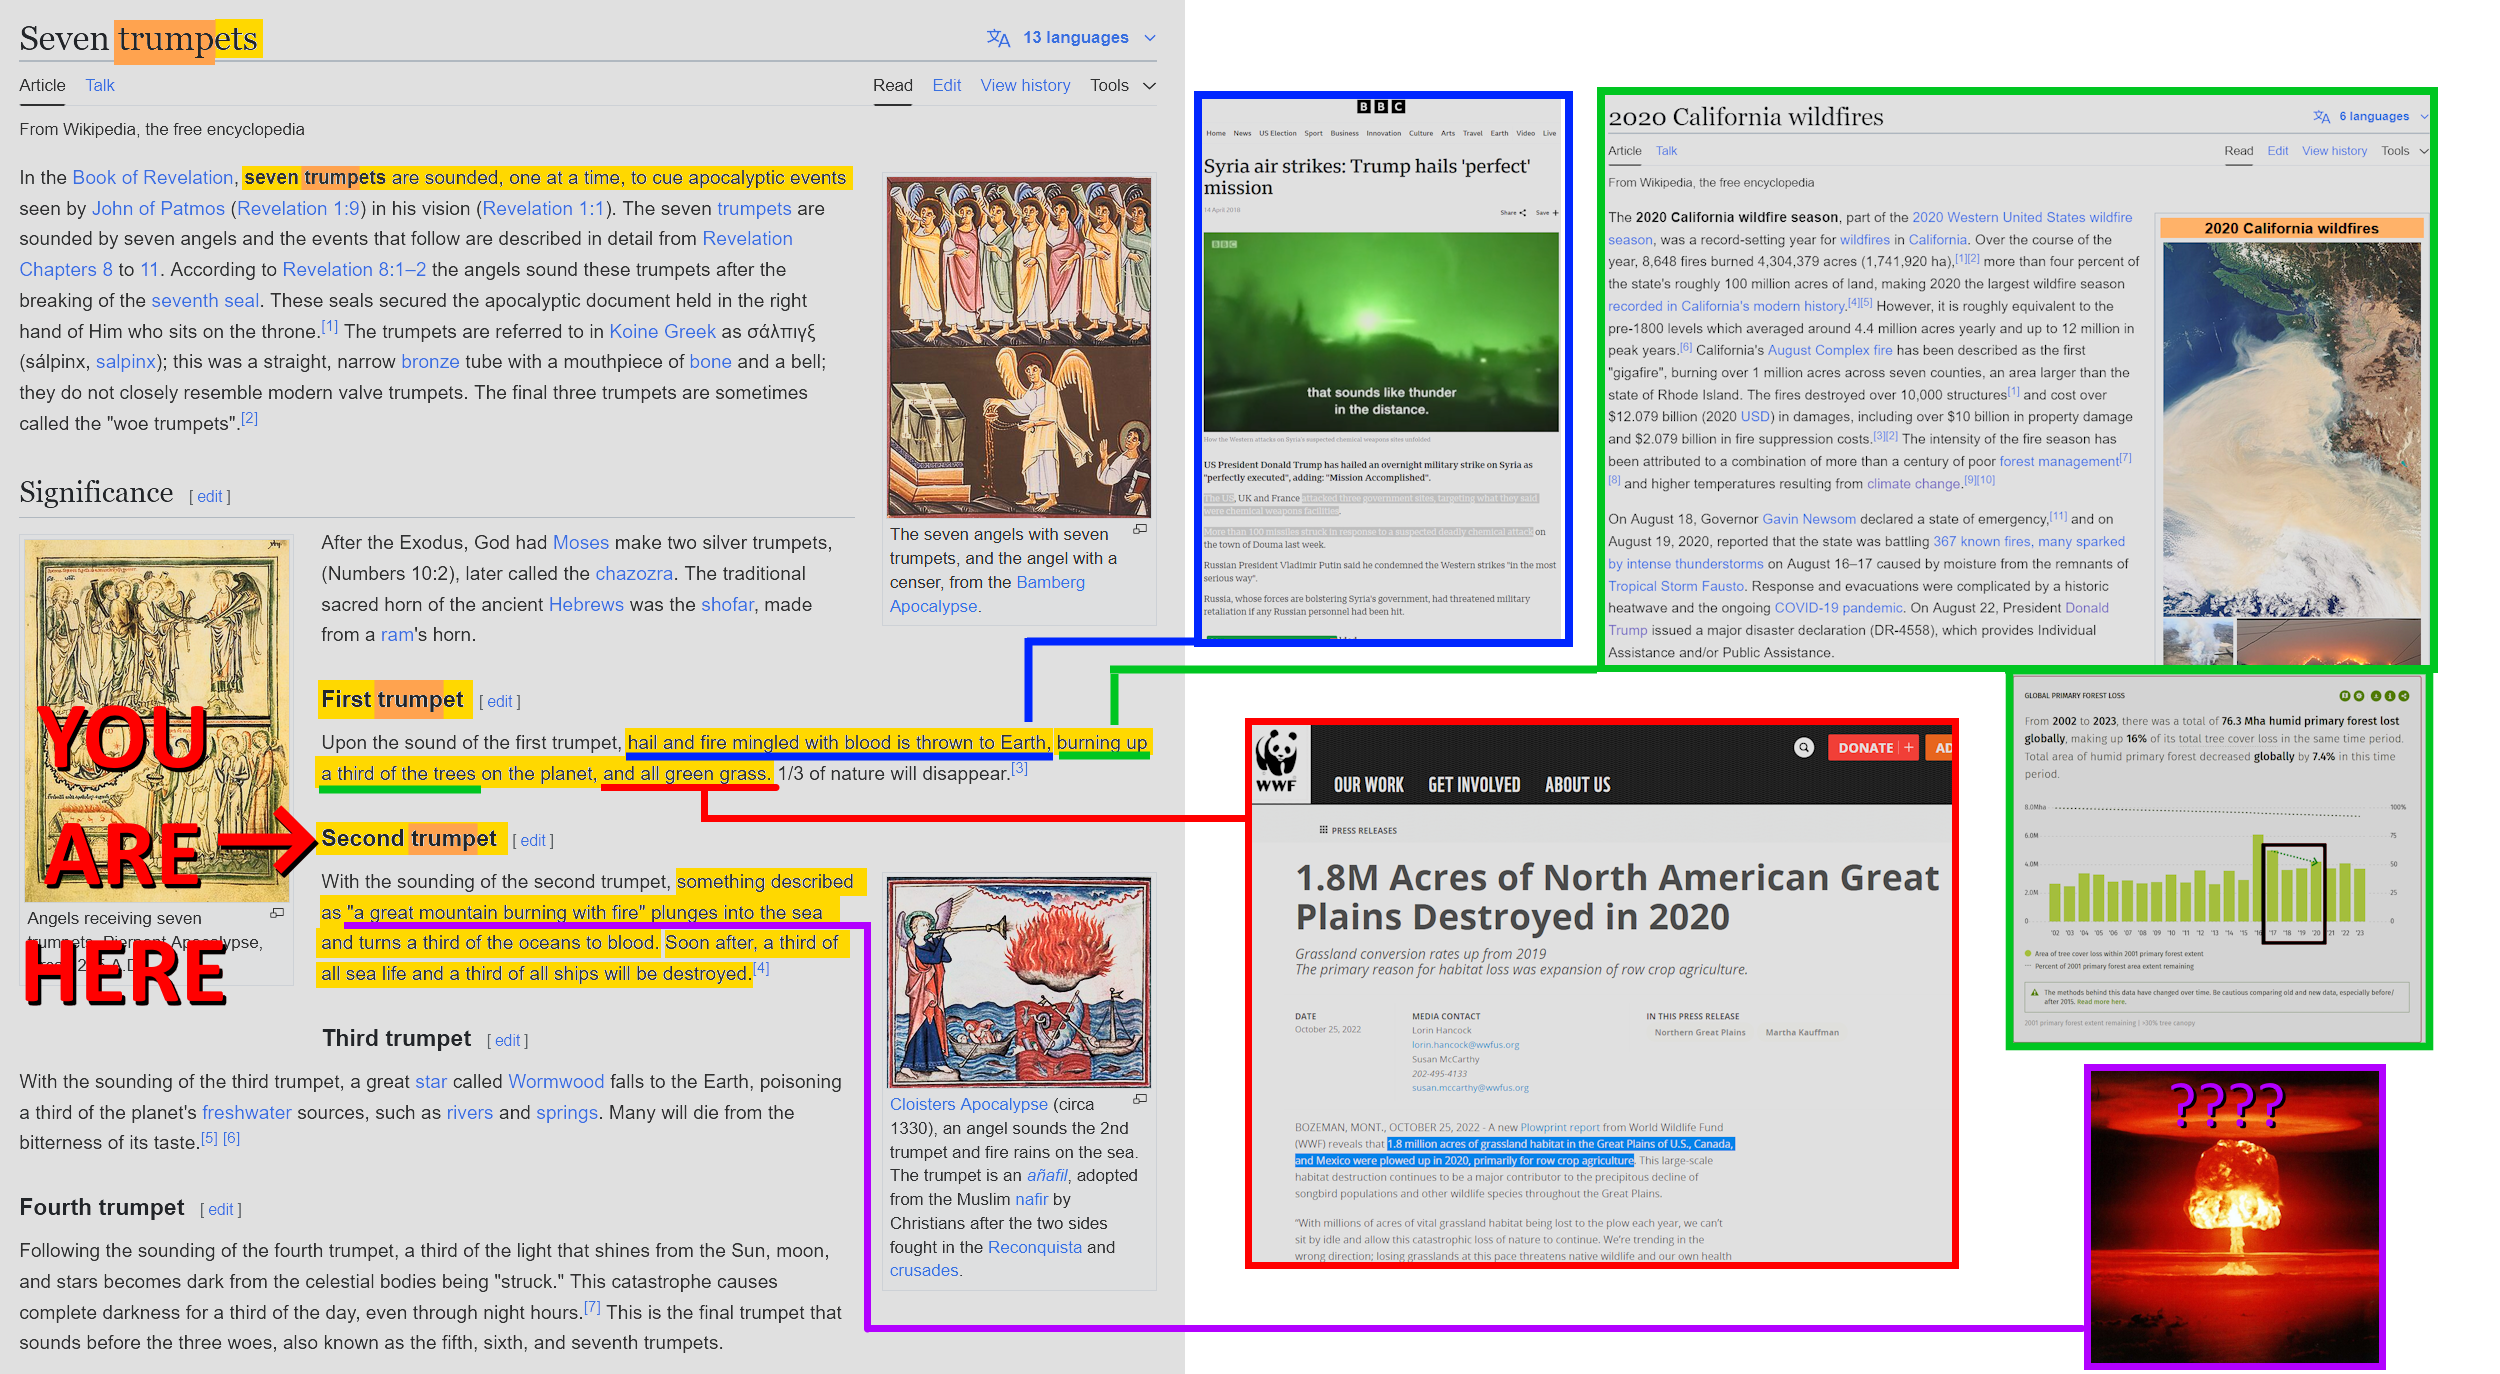Follow the Book of Revelation link
The width and height of the screenshot is (2500, 1374).
click(x=152, y=178)
